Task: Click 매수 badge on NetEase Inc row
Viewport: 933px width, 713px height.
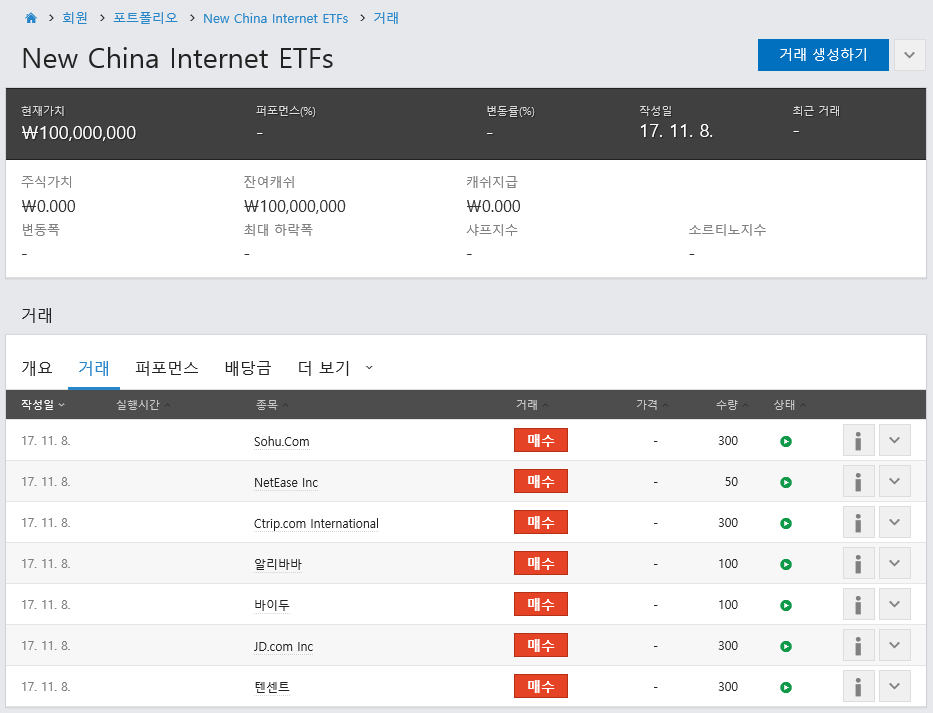Action: point(541,481)
